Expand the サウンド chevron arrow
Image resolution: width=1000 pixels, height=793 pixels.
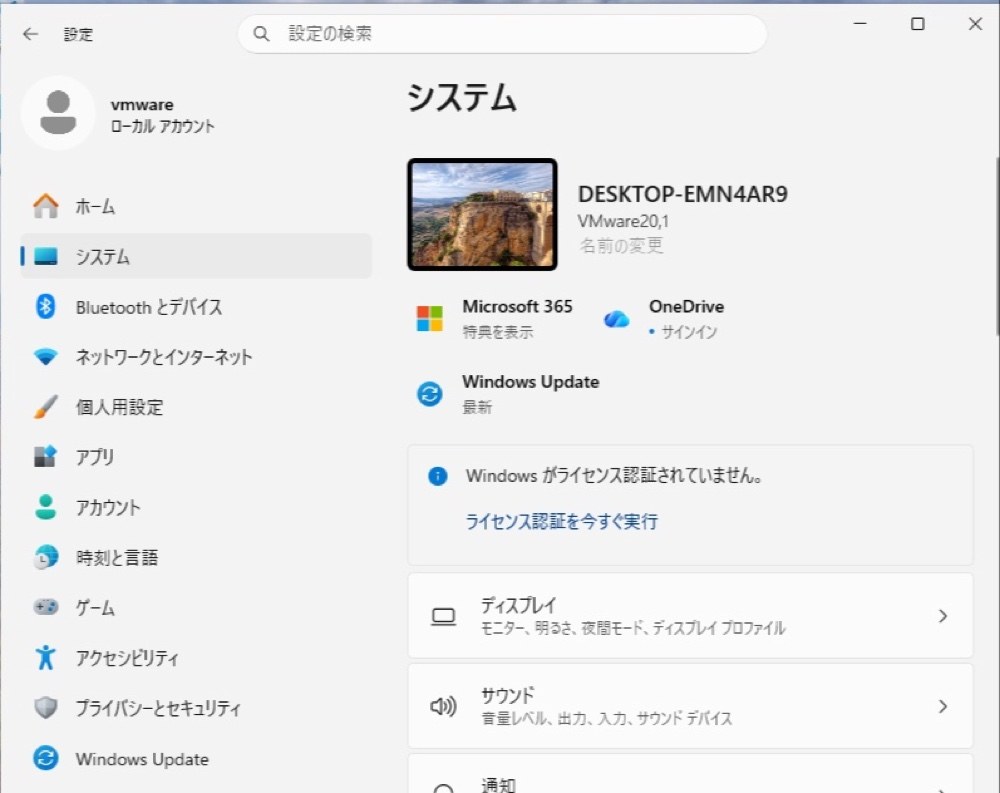pyautogui.click(x=943, y=706)
